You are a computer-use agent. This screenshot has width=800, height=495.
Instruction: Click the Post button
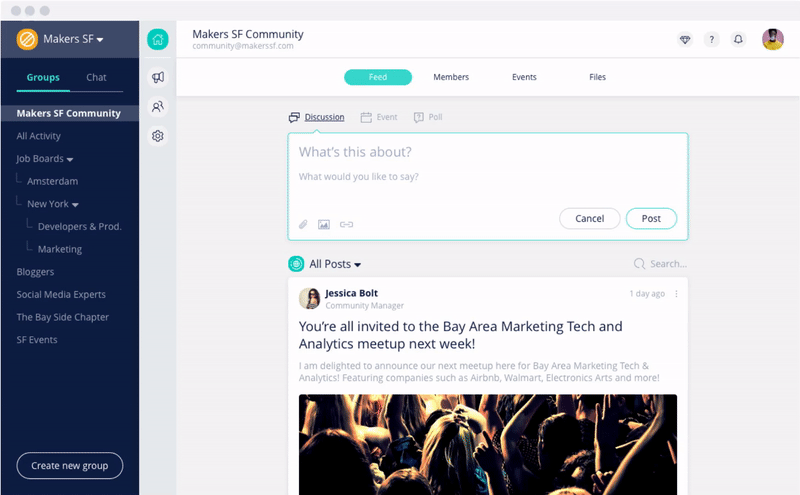point(652,218)
